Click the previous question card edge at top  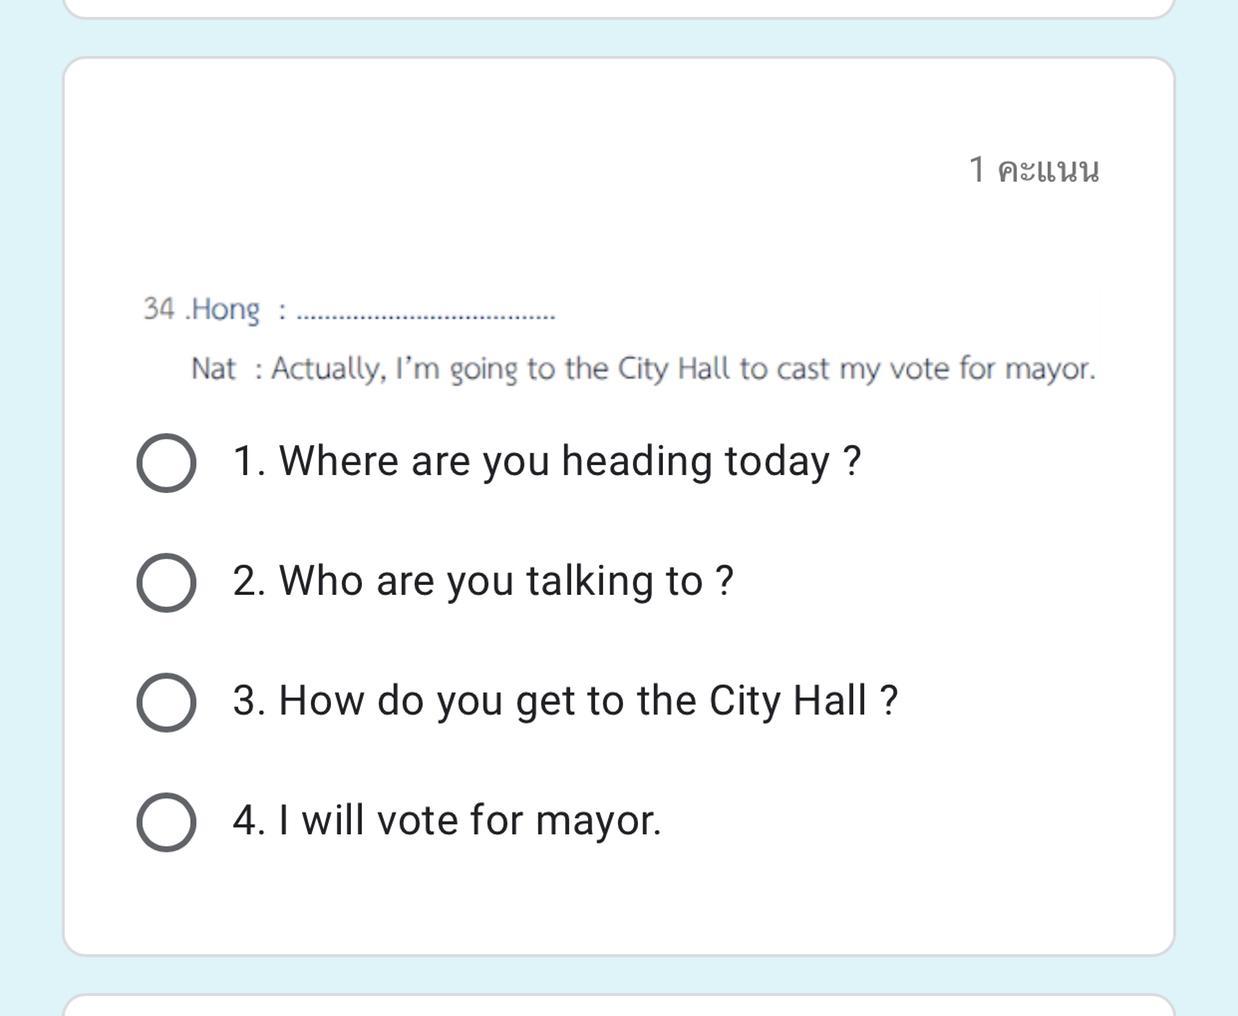[x=618, y=9]
